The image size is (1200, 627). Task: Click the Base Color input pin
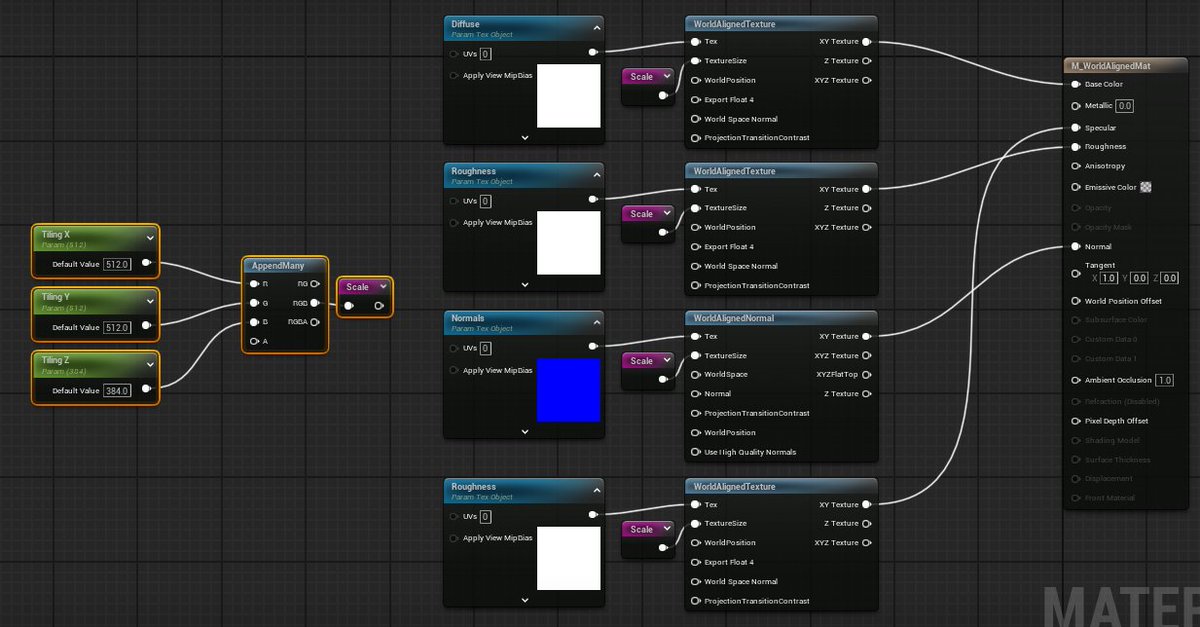click(1076, 84)
